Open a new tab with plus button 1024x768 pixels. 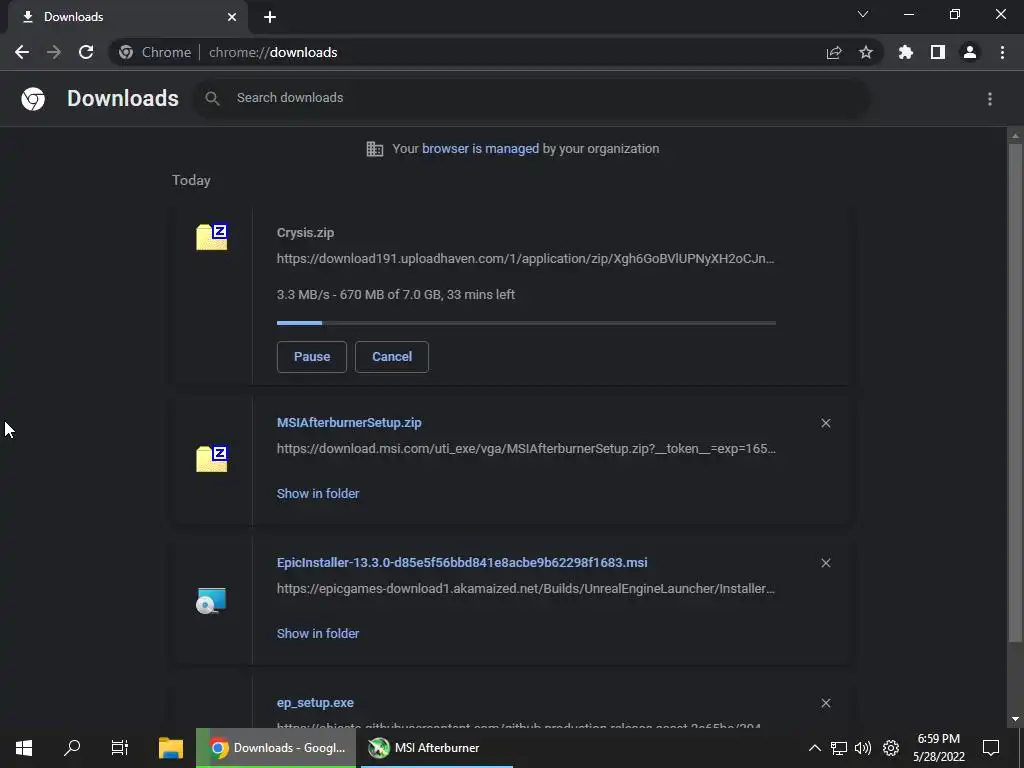coord(270,17)
